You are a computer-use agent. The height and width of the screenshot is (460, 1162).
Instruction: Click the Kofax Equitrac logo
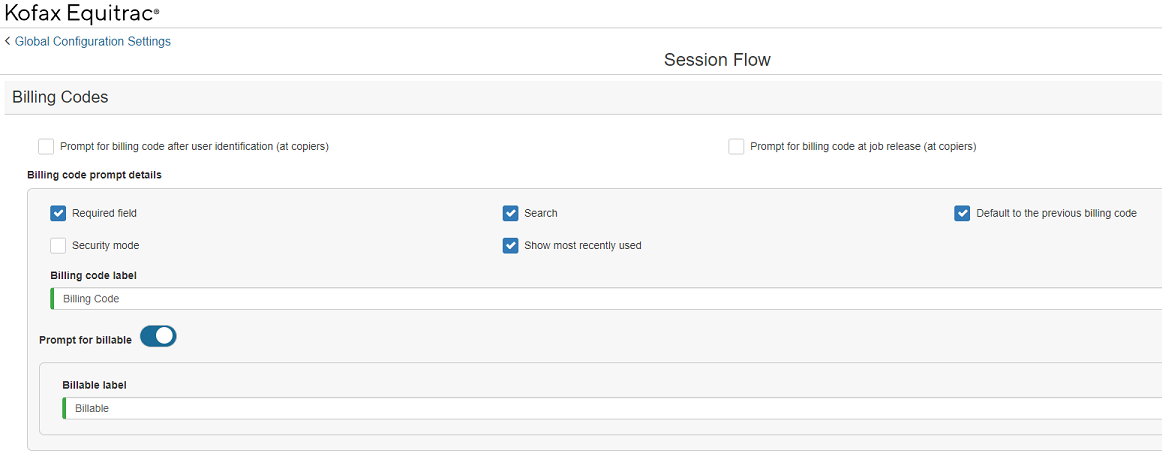click(82, 13)
